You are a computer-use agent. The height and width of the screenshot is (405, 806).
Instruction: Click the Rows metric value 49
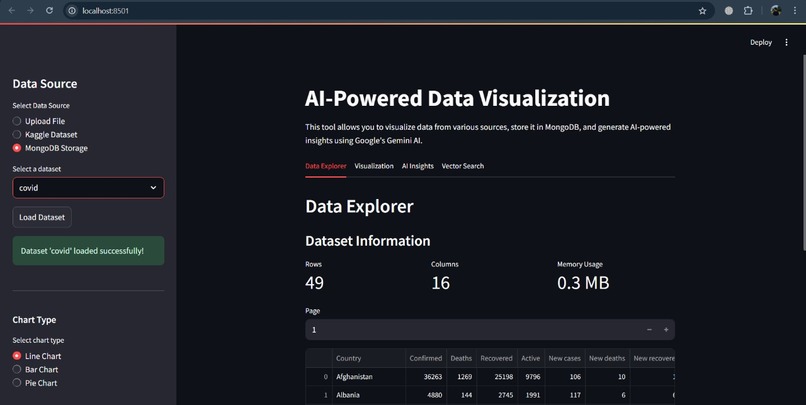315,283
